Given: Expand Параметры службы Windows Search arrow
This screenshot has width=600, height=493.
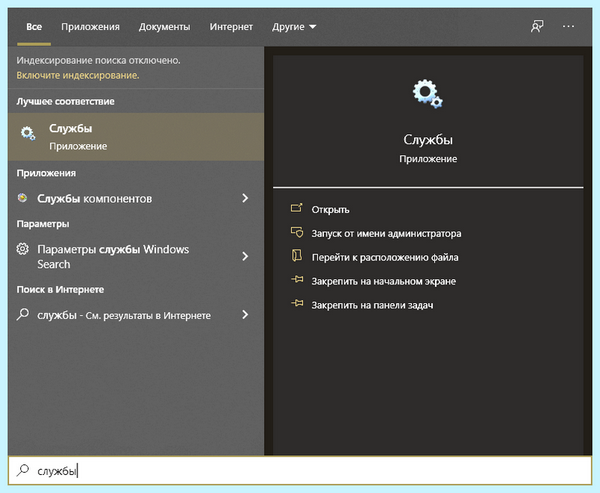Looking at the screenshot, I should [x=245, y=256].
